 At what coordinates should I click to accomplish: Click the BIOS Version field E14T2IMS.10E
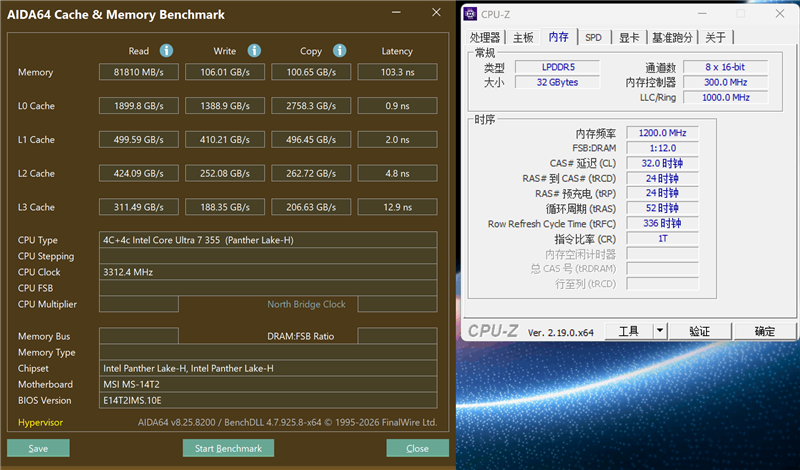point(268,400)
